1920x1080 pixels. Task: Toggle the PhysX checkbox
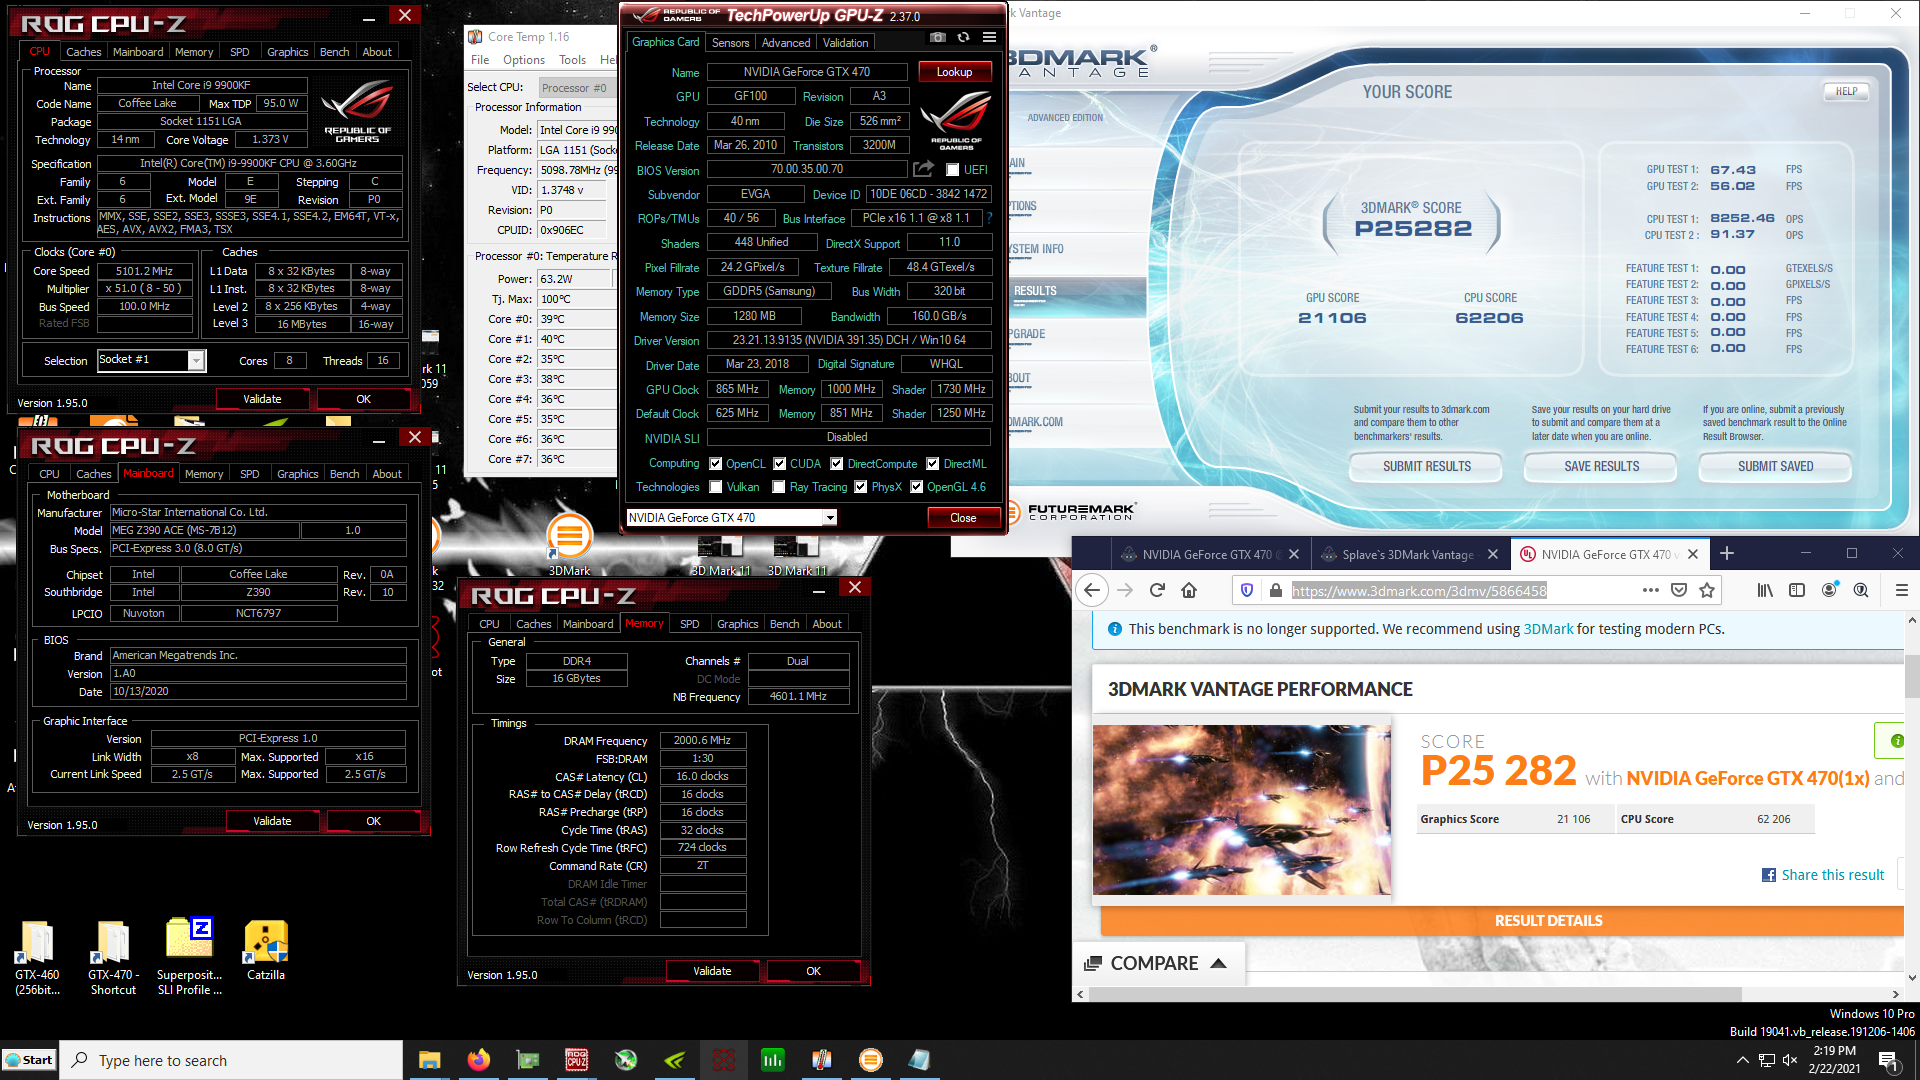click(x=861, y=487)
